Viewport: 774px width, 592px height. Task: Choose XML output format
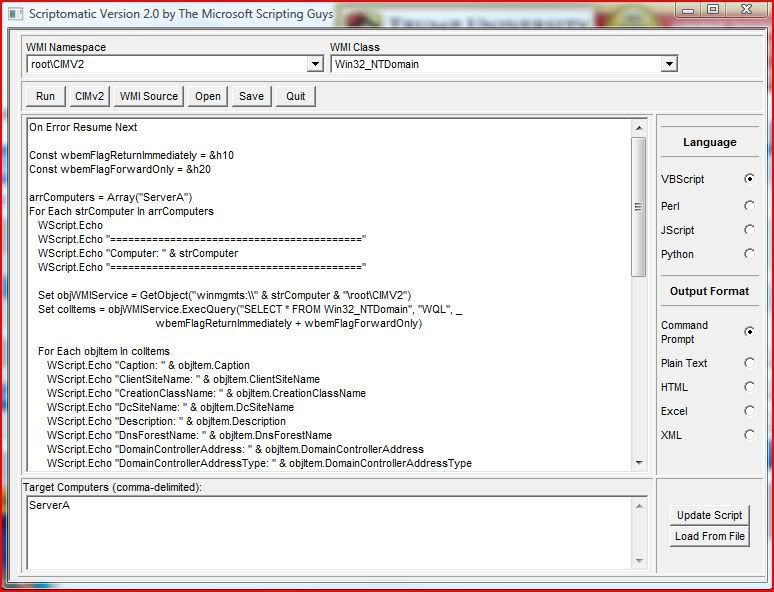pyautogui.click(x=749, y=434)
